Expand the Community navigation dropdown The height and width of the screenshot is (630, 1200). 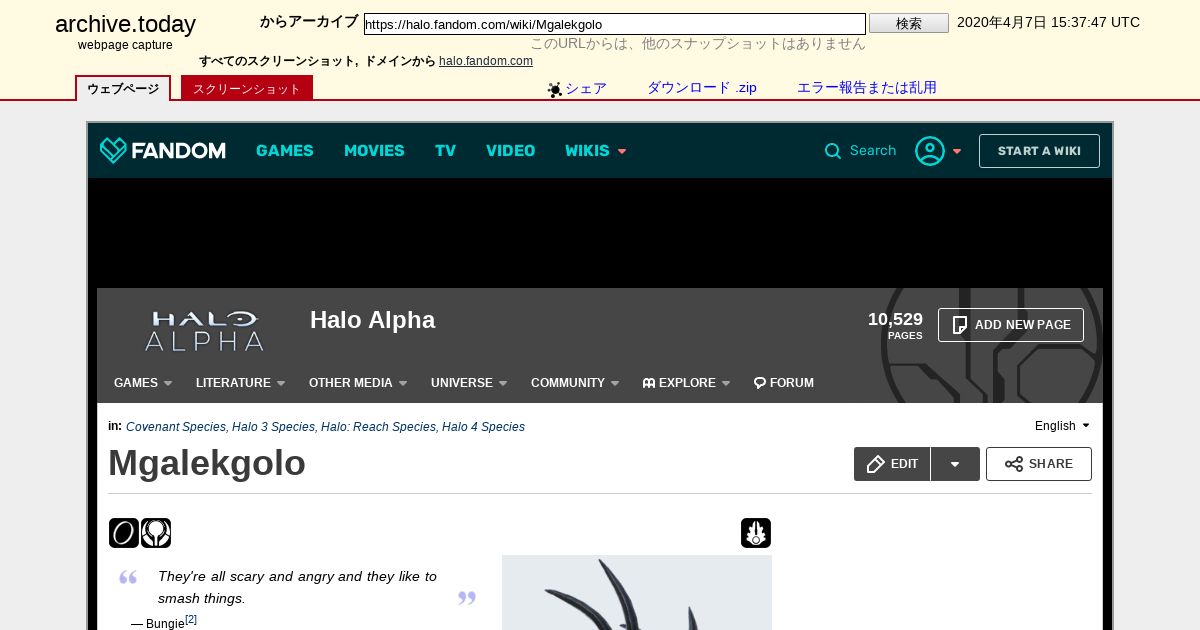(575, 383)
